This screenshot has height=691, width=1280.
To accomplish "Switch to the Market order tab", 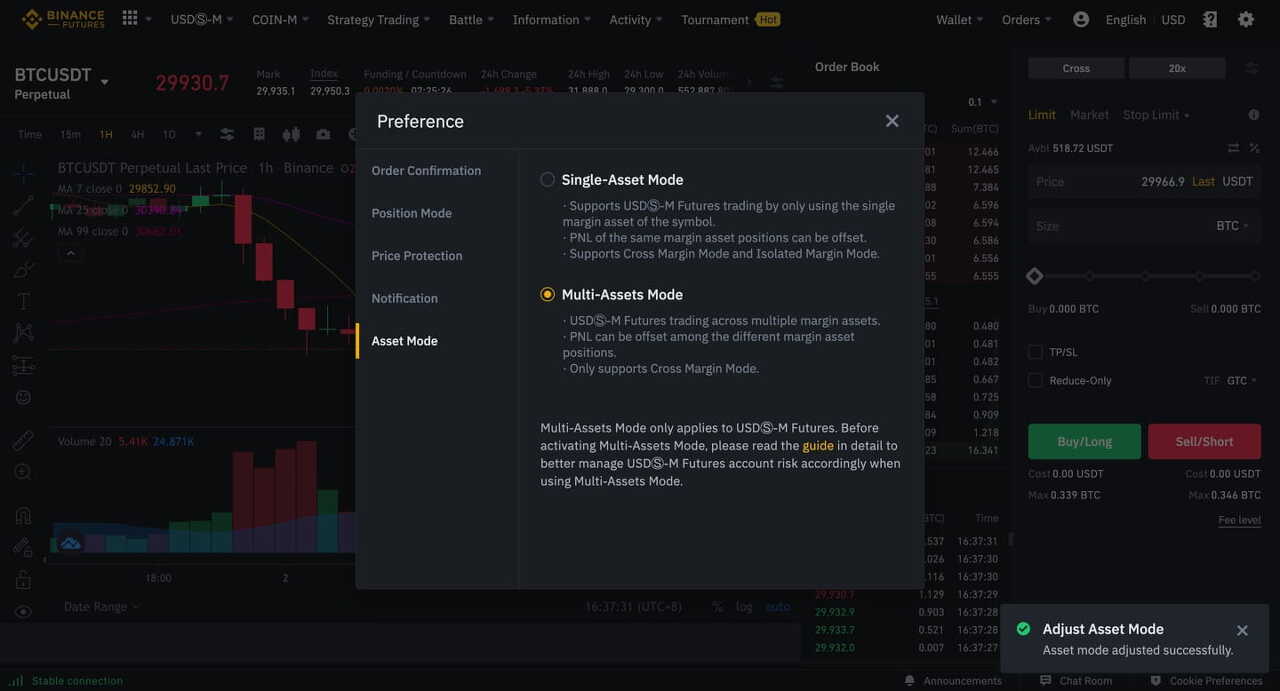I will tap(1089, 115).
